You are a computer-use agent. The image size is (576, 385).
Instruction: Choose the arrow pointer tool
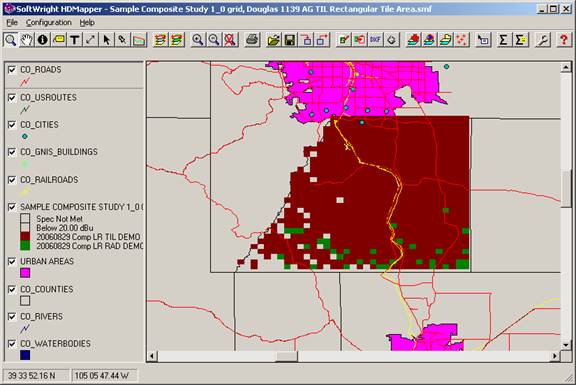[107, 40]
